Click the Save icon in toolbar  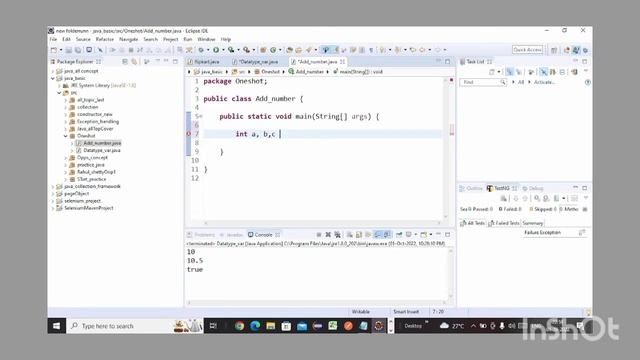pyautogui.click(x=69, y=50)
